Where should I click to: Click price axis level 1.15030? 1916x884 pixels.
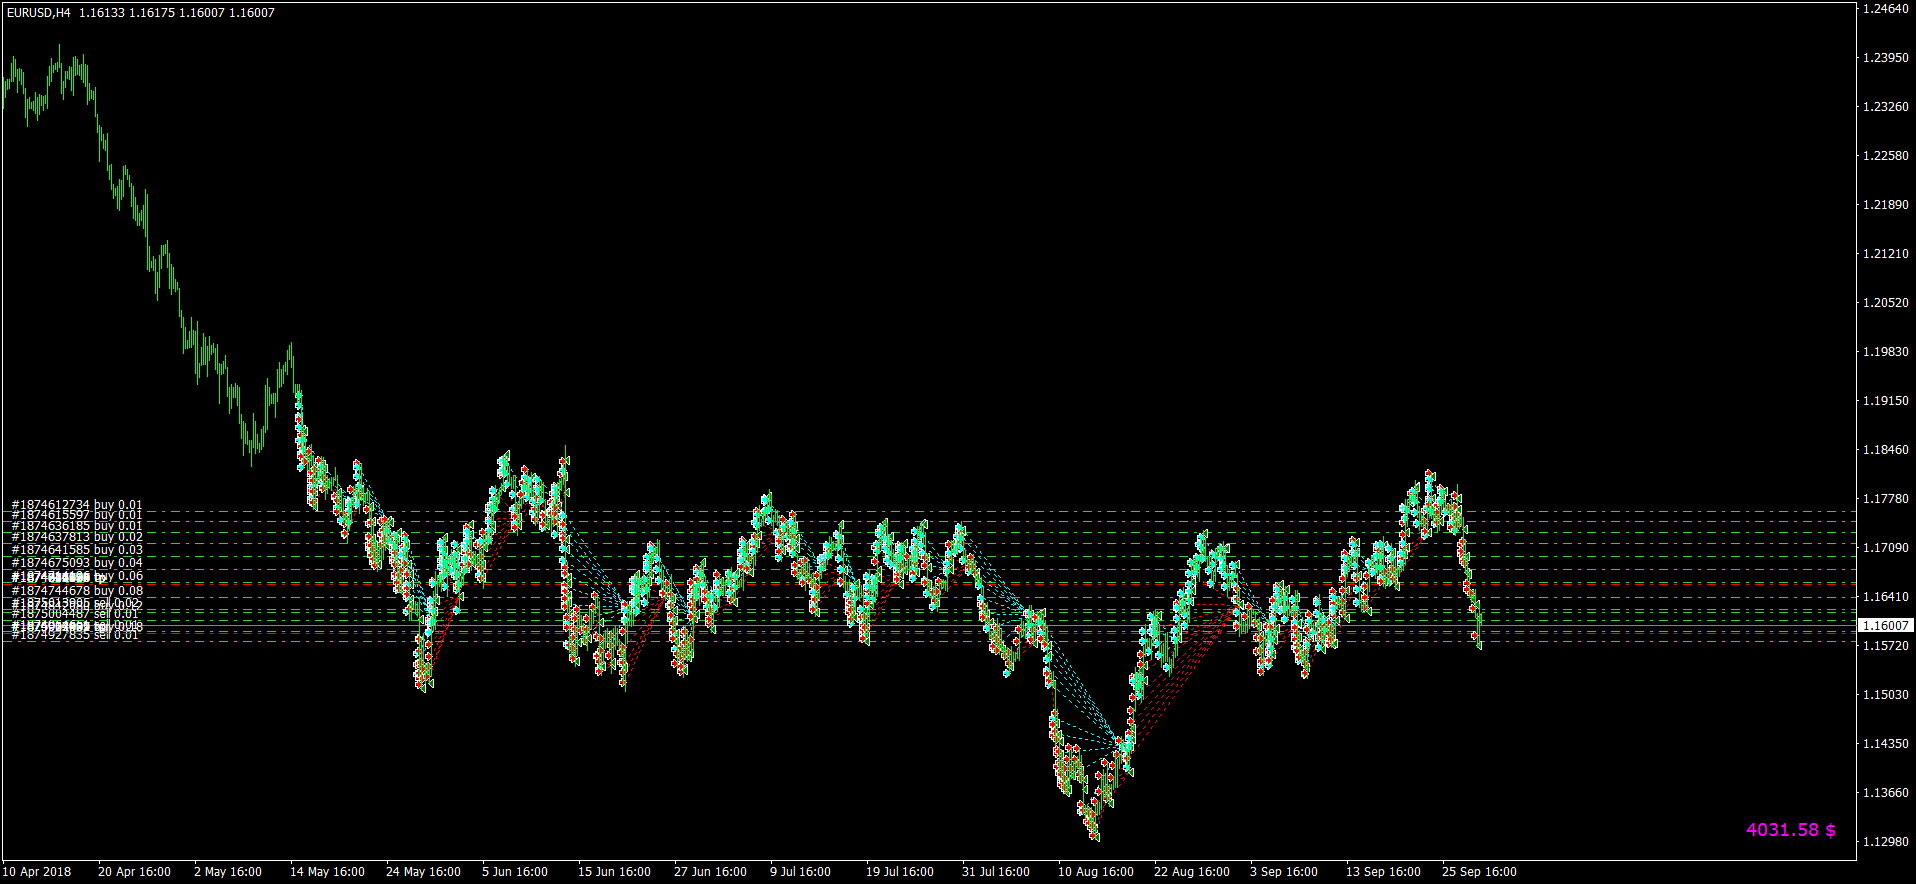pos(1885,695)
